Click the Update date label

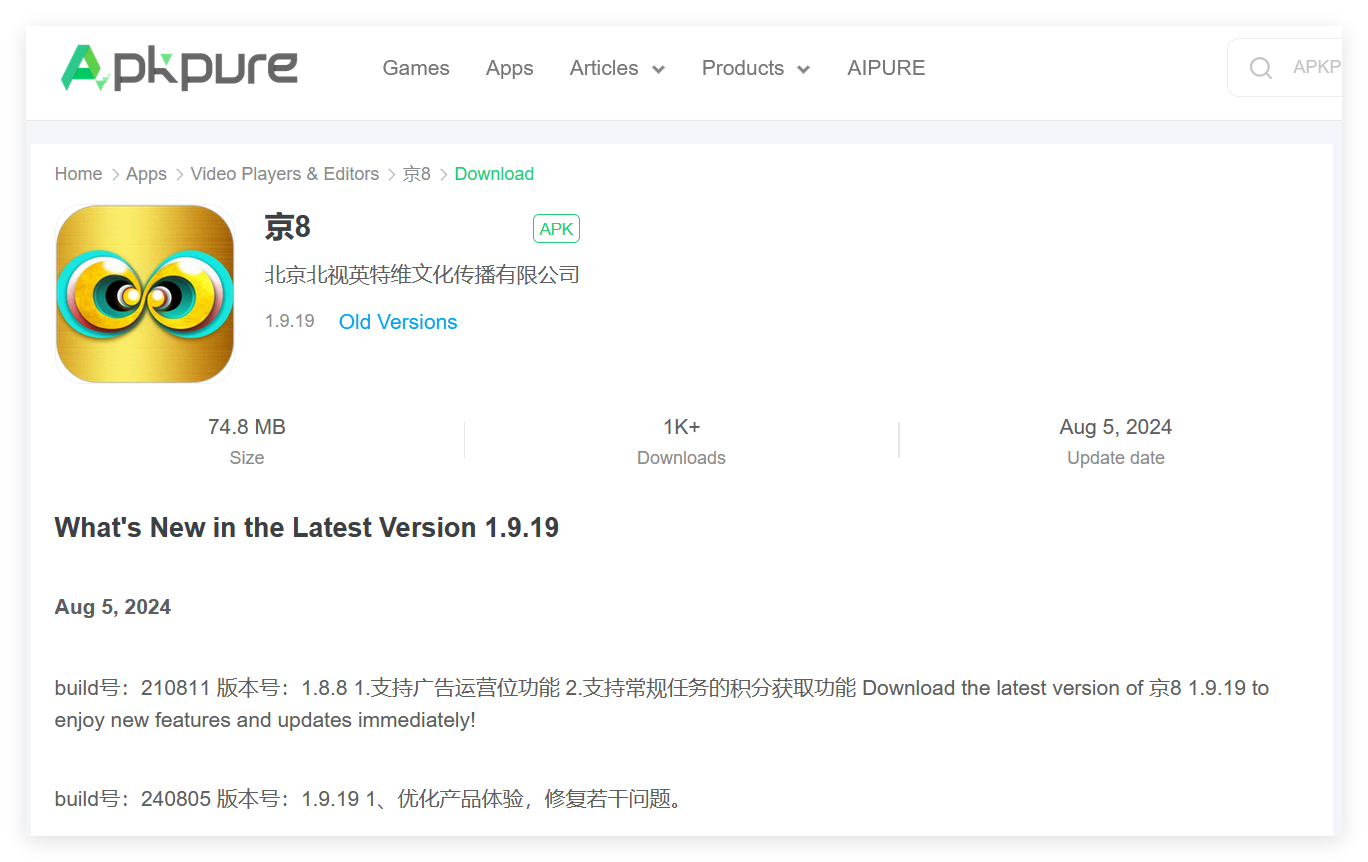pyautogui.click(x=1116, y=458)
